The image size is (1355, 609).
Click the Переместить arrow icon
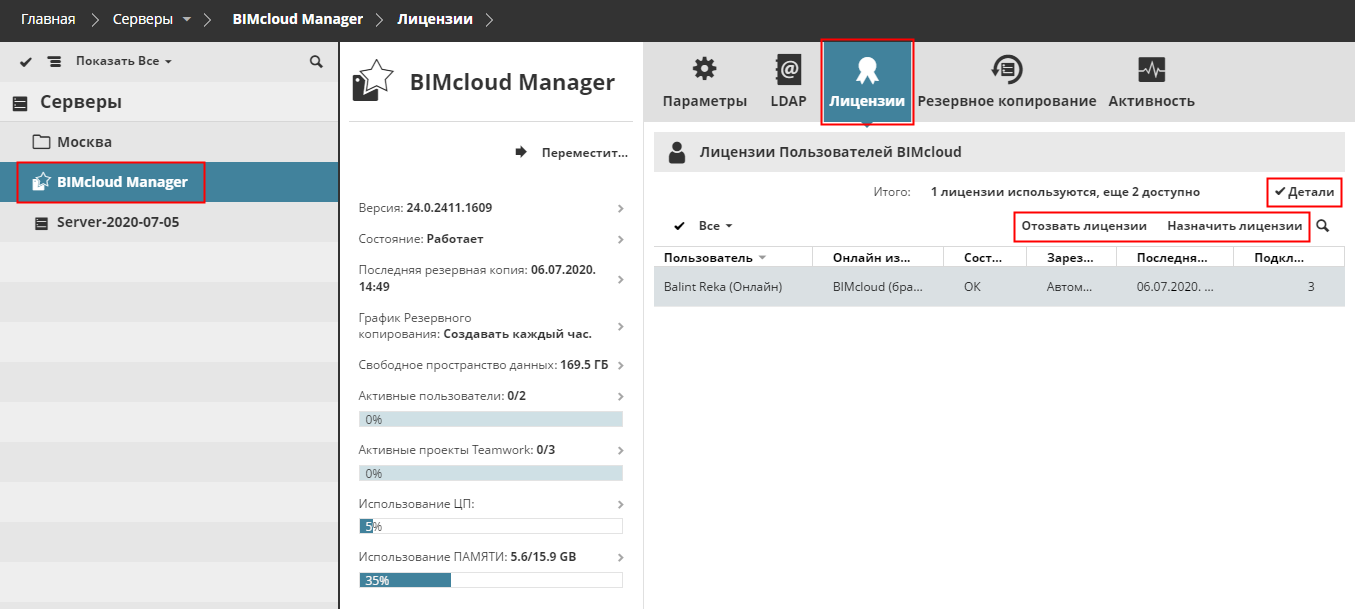[x=520, y=153]
